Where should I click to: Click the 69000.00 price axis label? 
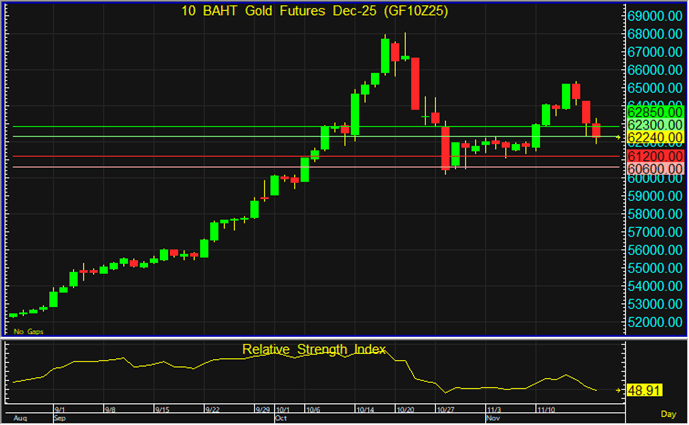655,17
